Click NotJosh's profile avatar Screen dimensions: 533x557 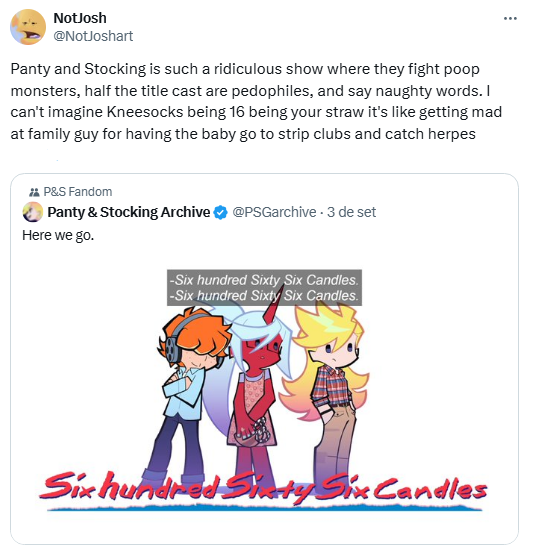28,27
